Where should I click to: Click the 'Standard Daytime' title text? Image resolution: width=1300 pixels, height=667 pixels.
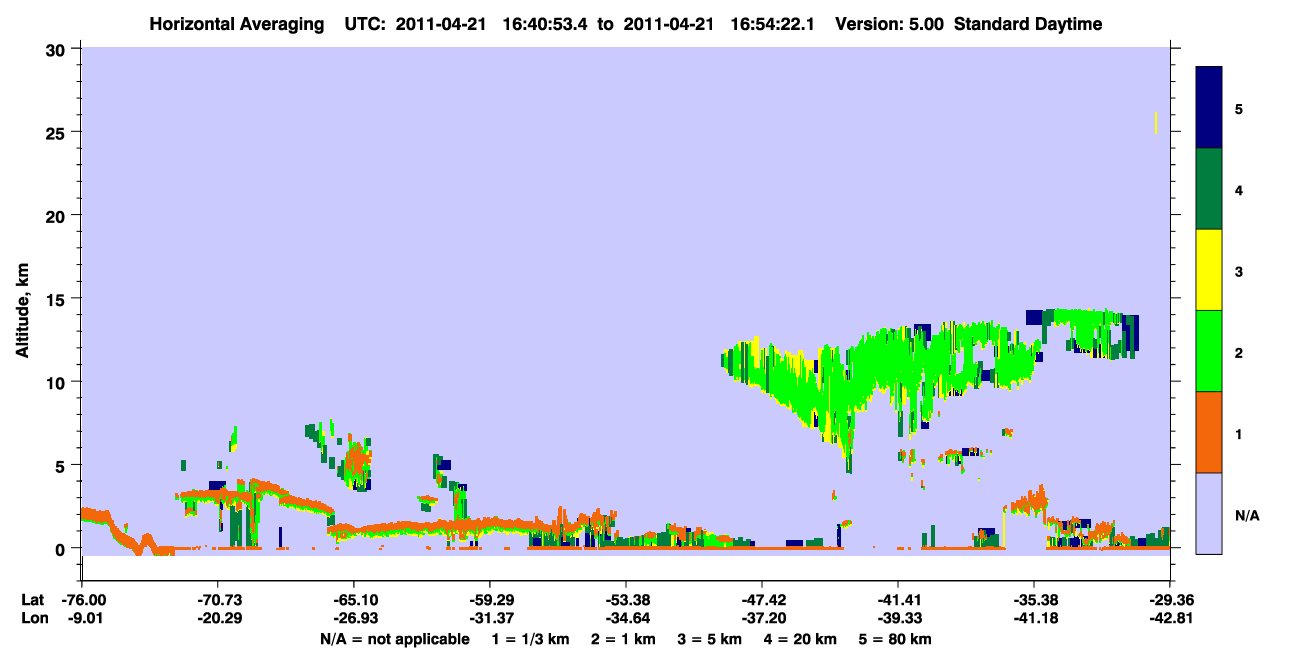coord(1028,24)
